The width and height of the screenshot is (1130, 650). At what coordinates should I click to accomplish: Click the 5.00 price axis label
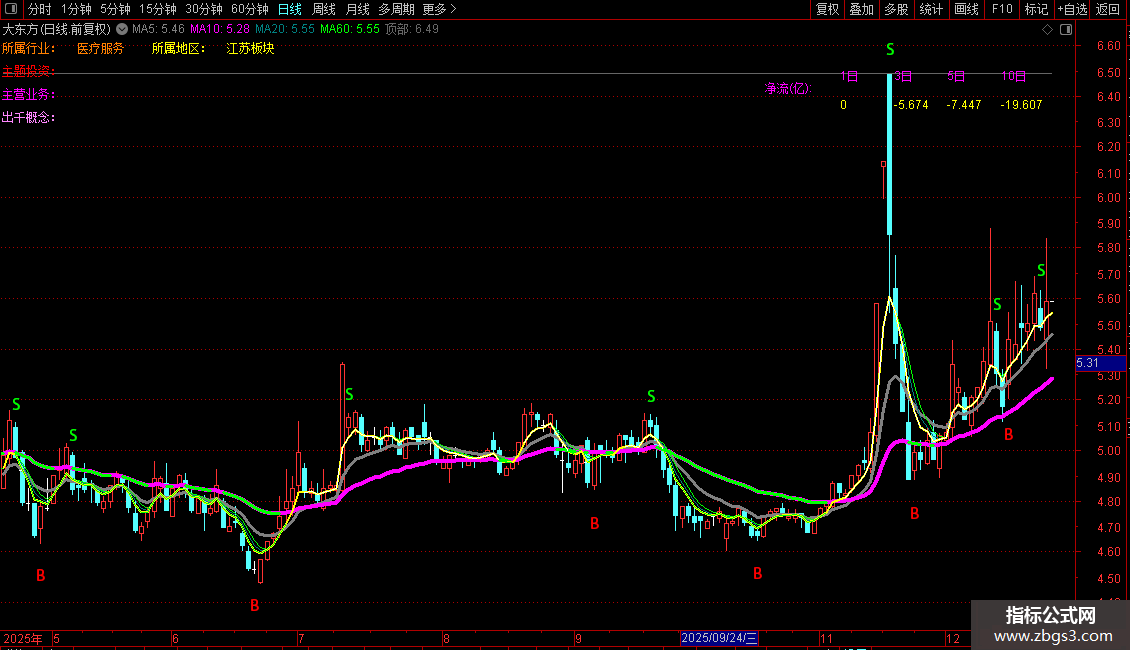click(1108, 451)
